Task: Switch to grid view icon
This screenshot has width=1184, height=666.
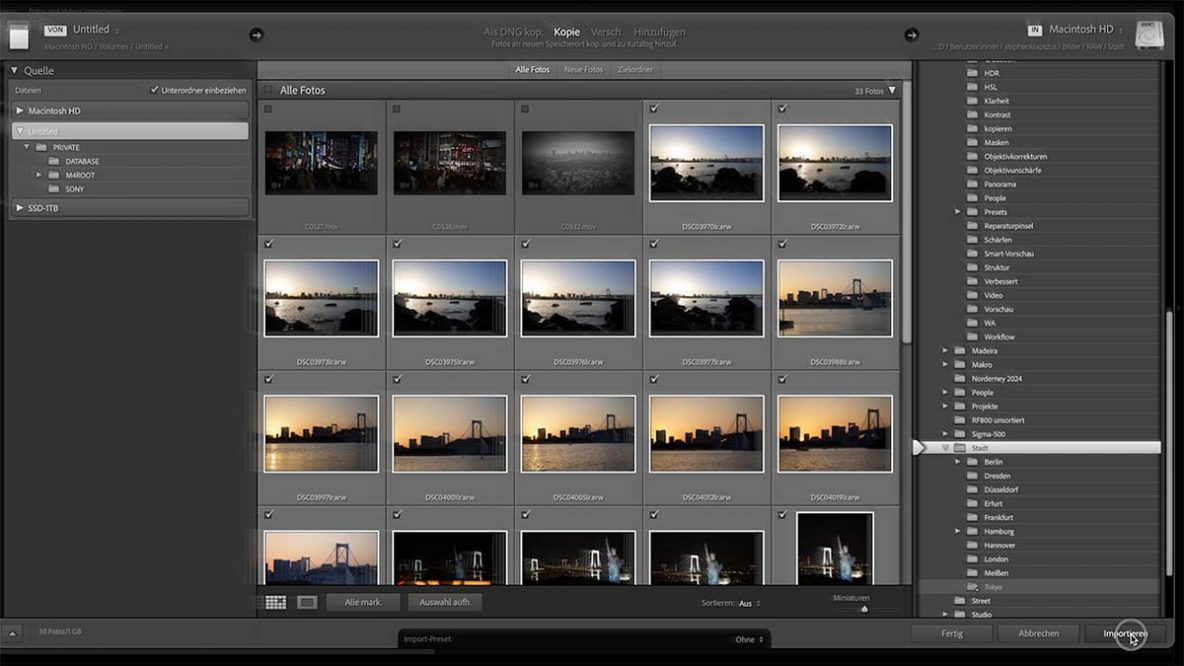Action: [275, 602]
